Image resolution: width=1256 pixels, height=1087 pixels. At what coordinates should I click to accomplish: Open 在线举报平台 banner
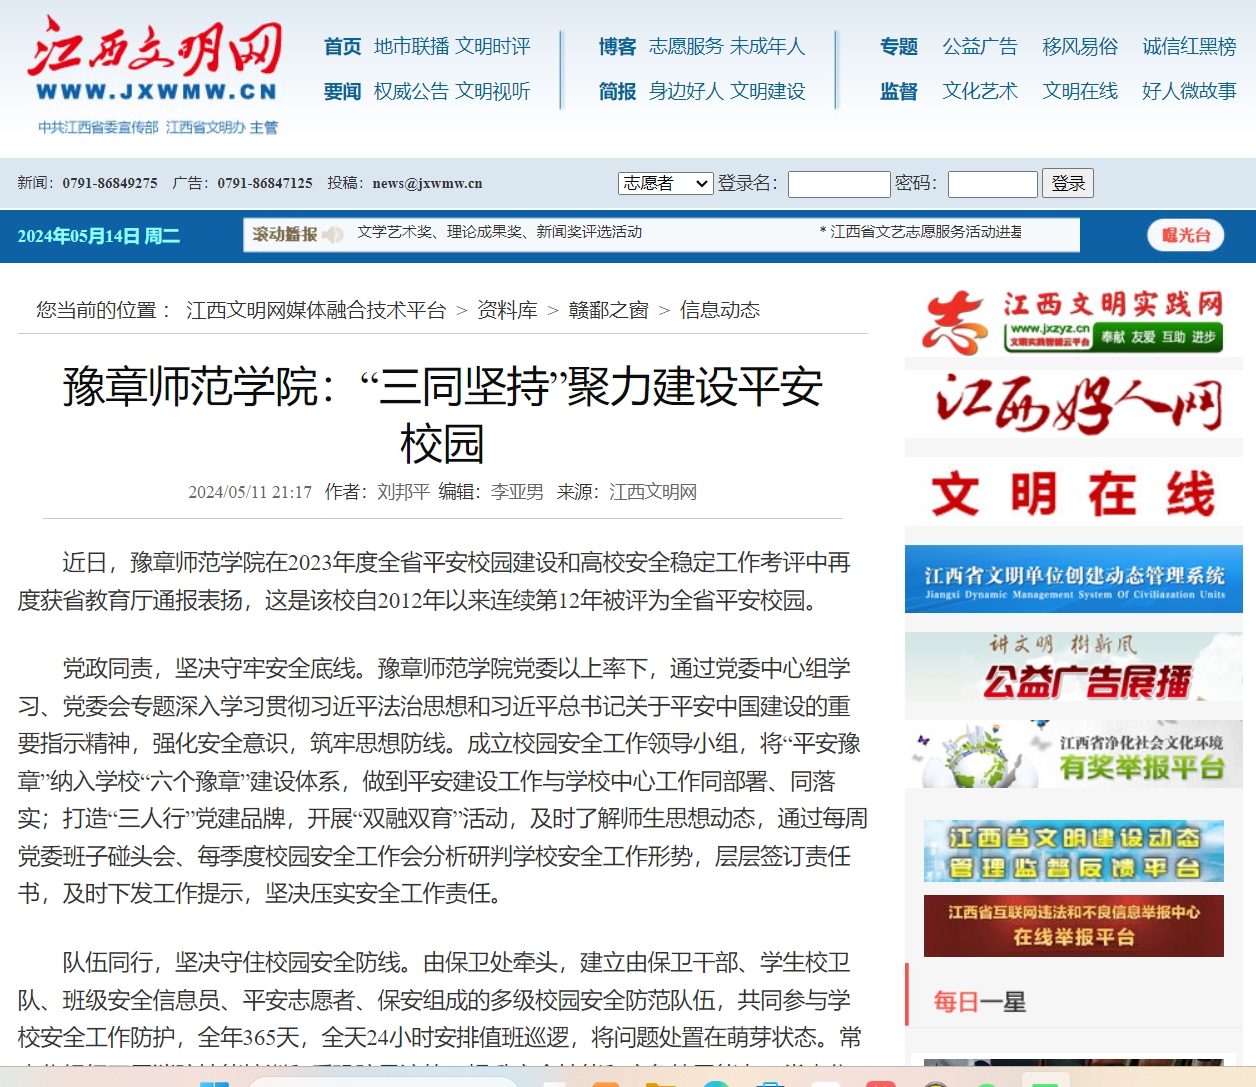(1074, 926)
